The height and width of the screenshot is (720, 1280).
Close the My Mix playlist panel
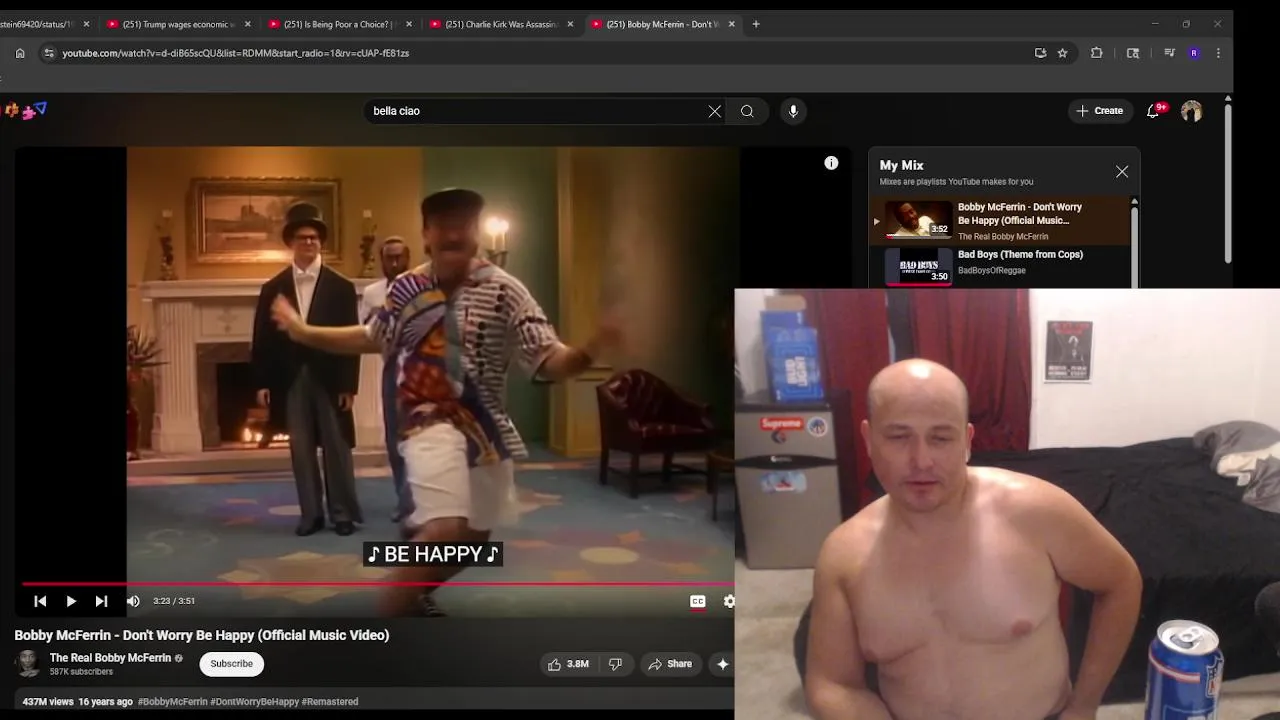click(1122, 172)
